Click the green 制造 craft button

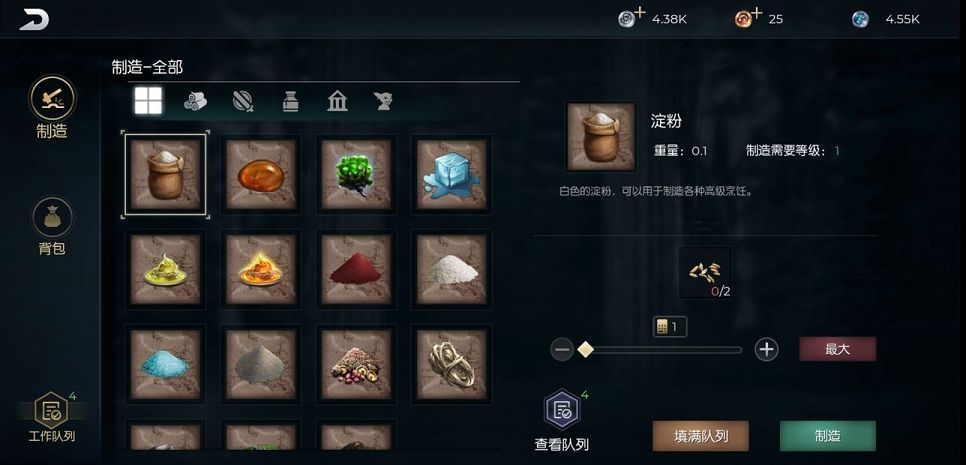(827, 436)
